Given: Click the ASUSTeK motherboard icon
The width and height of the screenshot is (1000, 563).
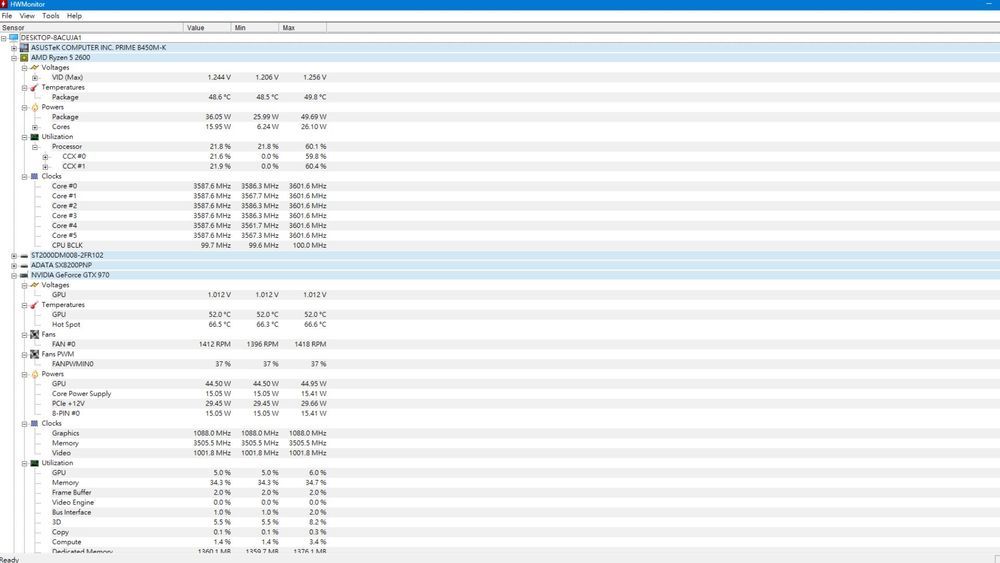Looking at the screenshot, I should point(24,47).
